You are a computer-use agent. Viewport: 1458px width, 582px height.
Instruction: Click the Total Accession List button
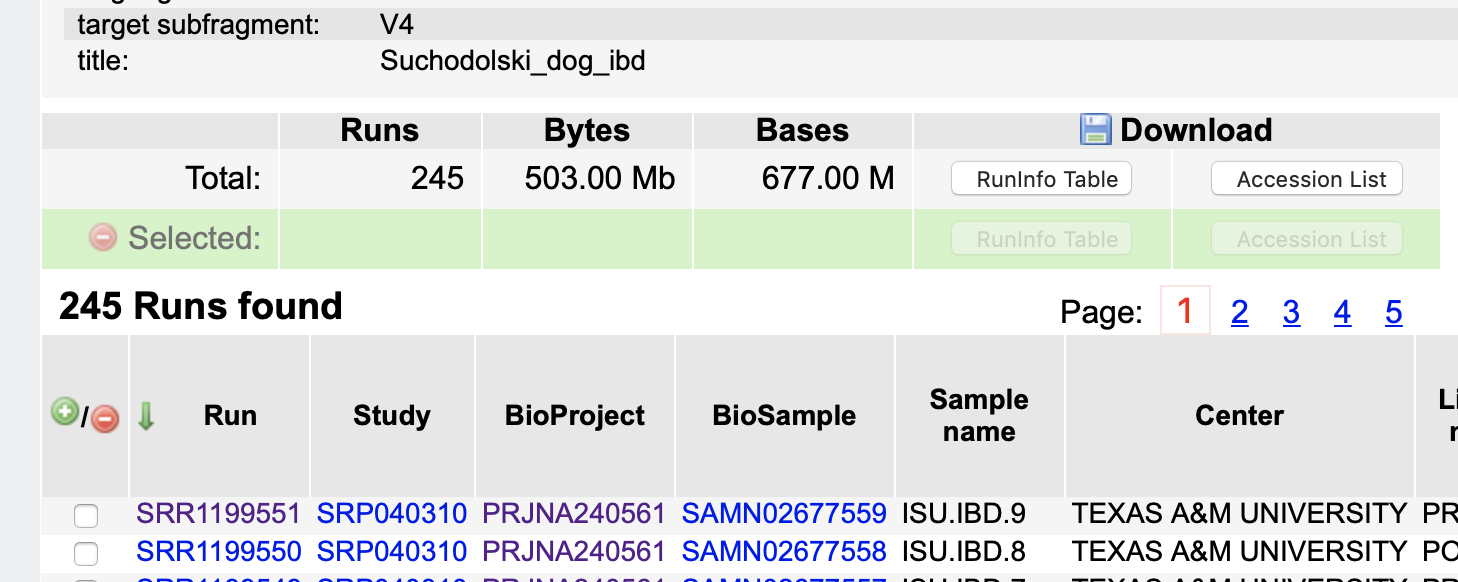1307,179
